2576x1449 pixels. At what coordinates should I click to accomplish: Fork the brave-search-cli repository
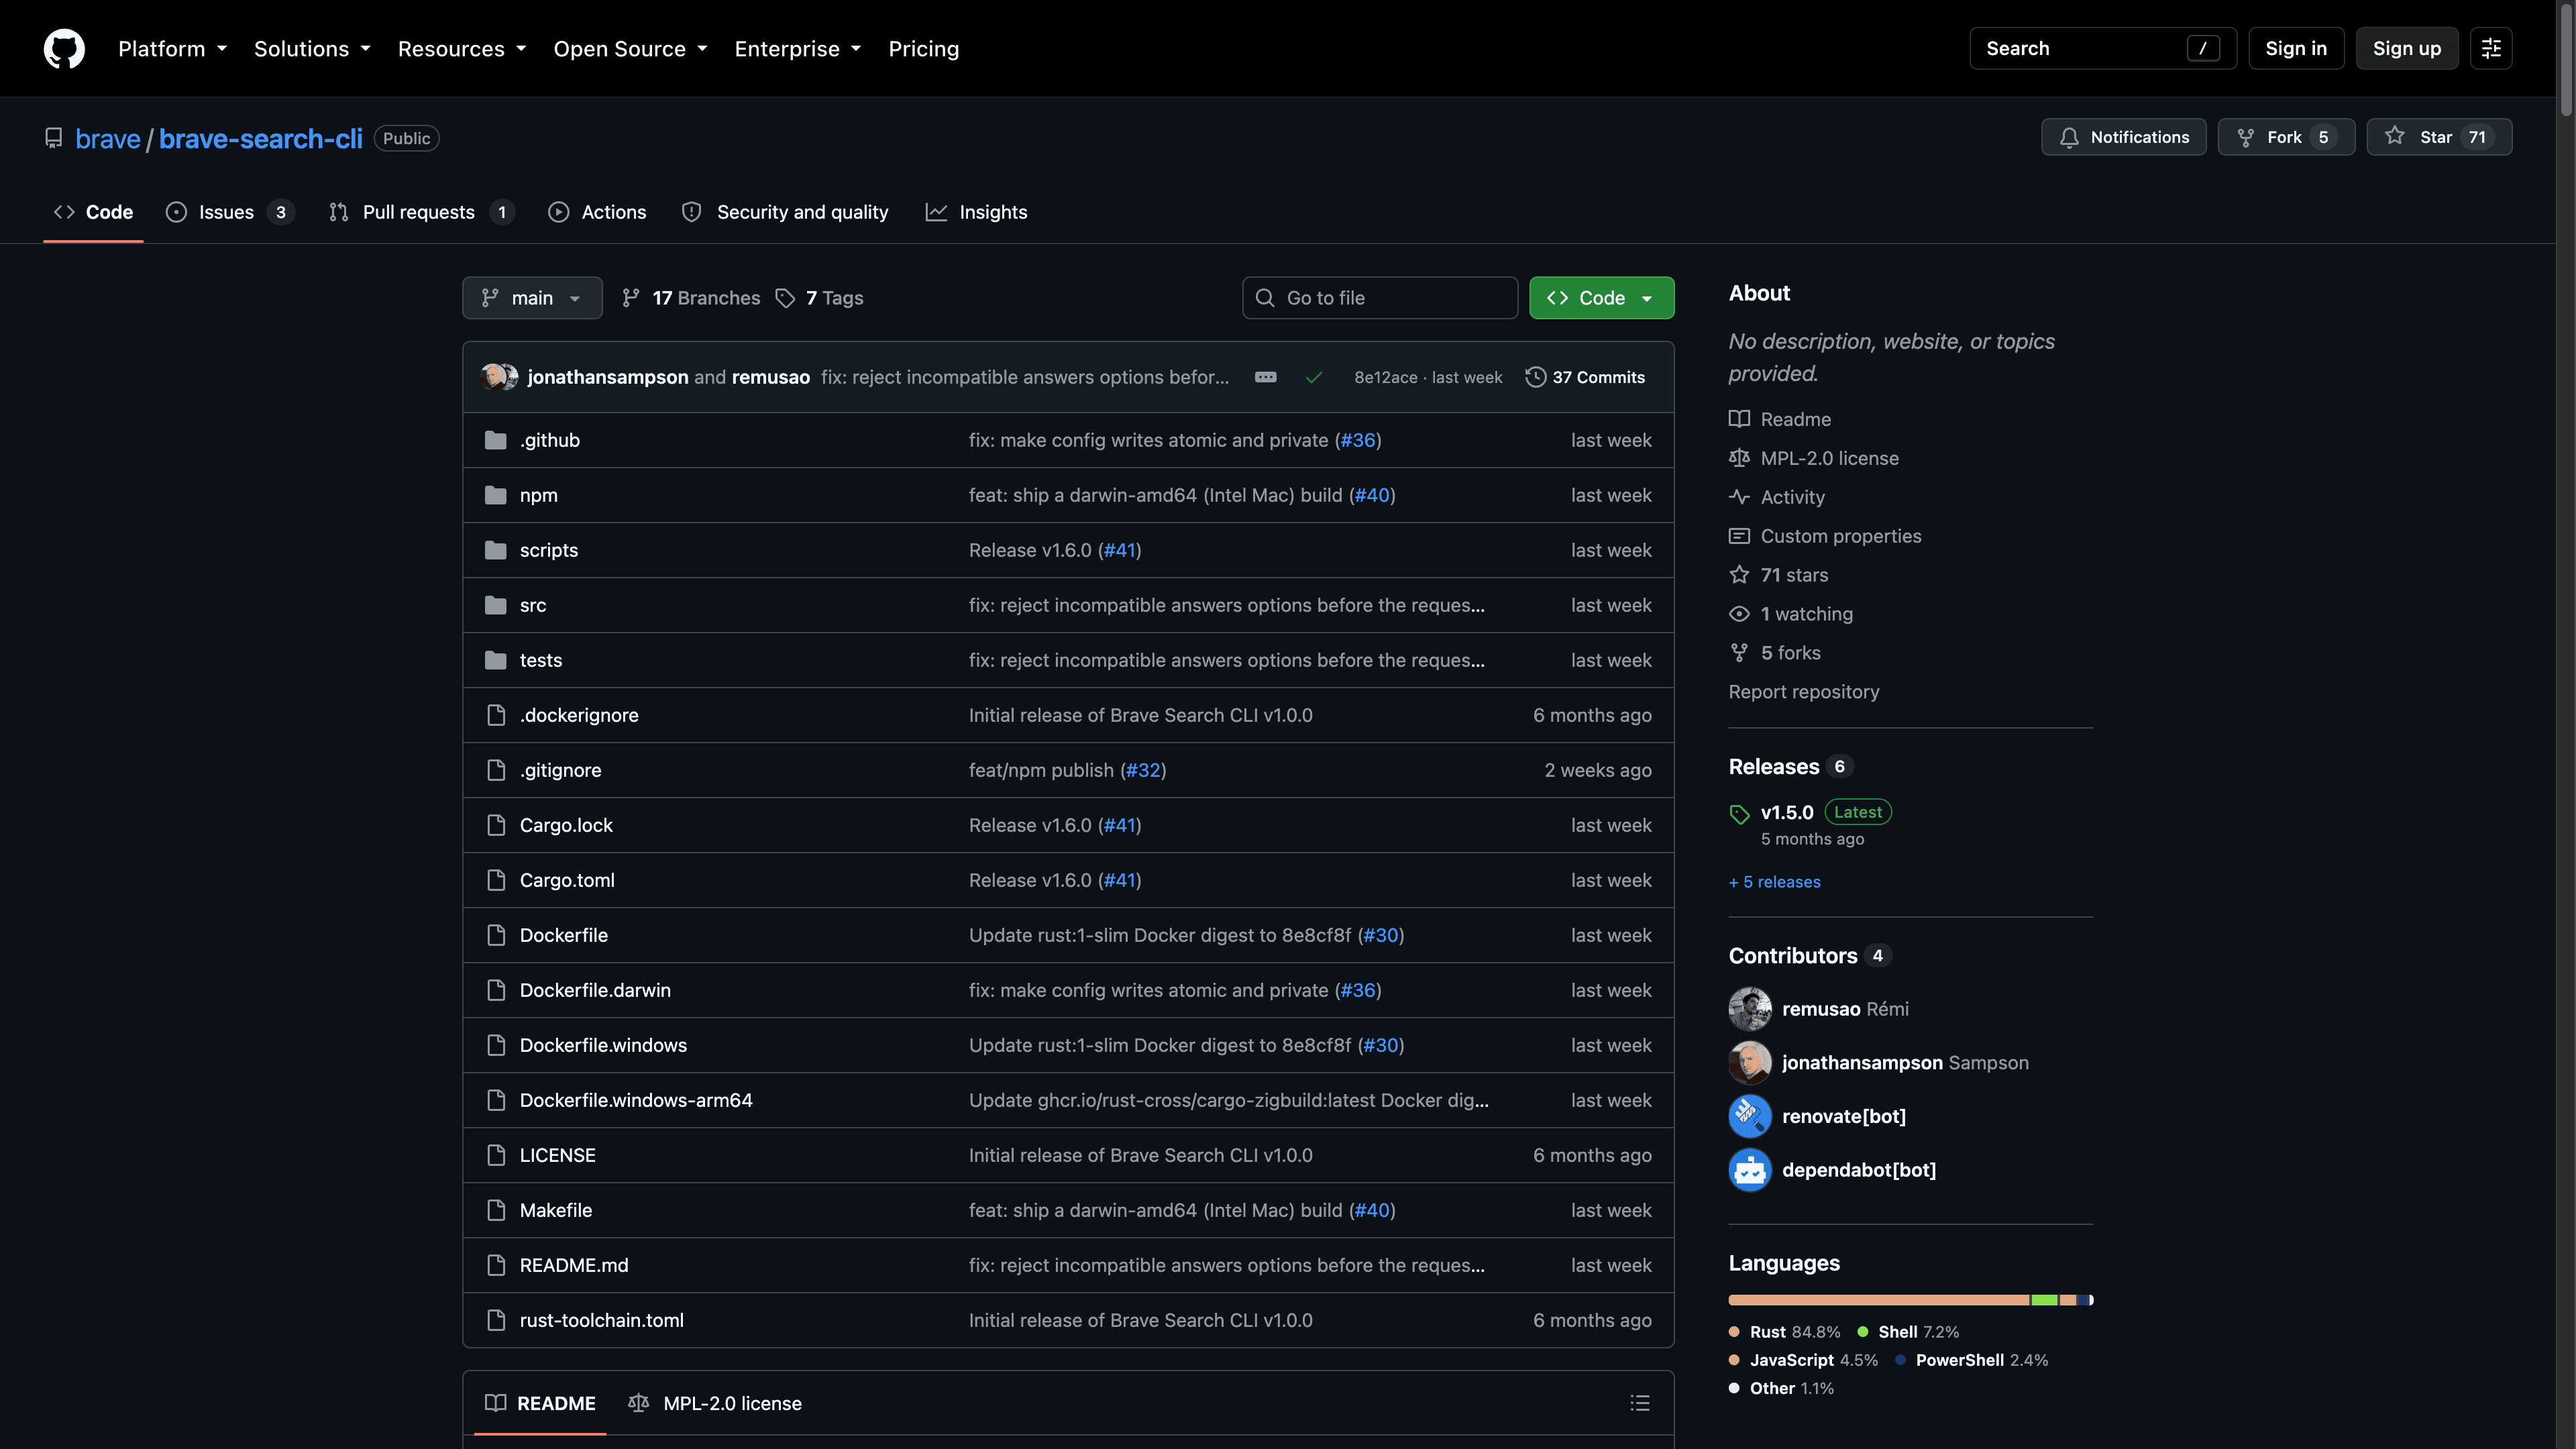click(x=2286, y=137)
